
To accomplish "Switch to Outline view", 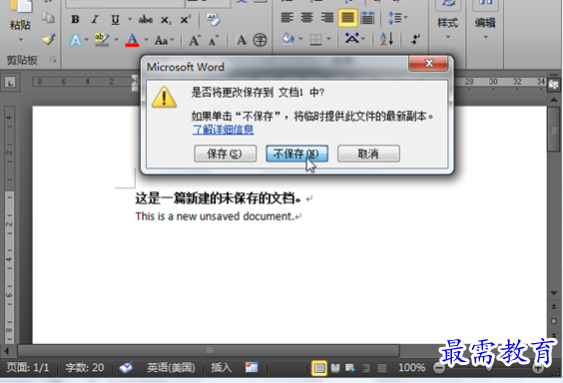I will tap(366, 368).
